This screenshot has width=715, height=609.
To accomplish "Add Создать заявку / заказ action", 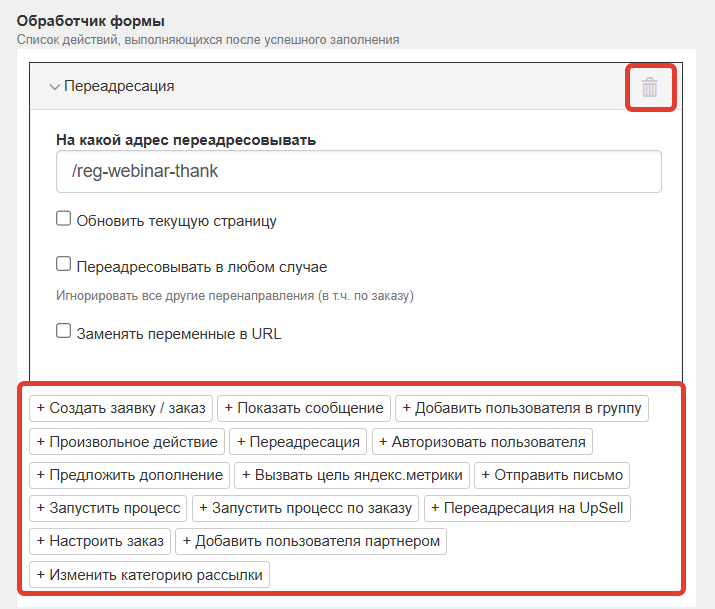I will 121,408.
